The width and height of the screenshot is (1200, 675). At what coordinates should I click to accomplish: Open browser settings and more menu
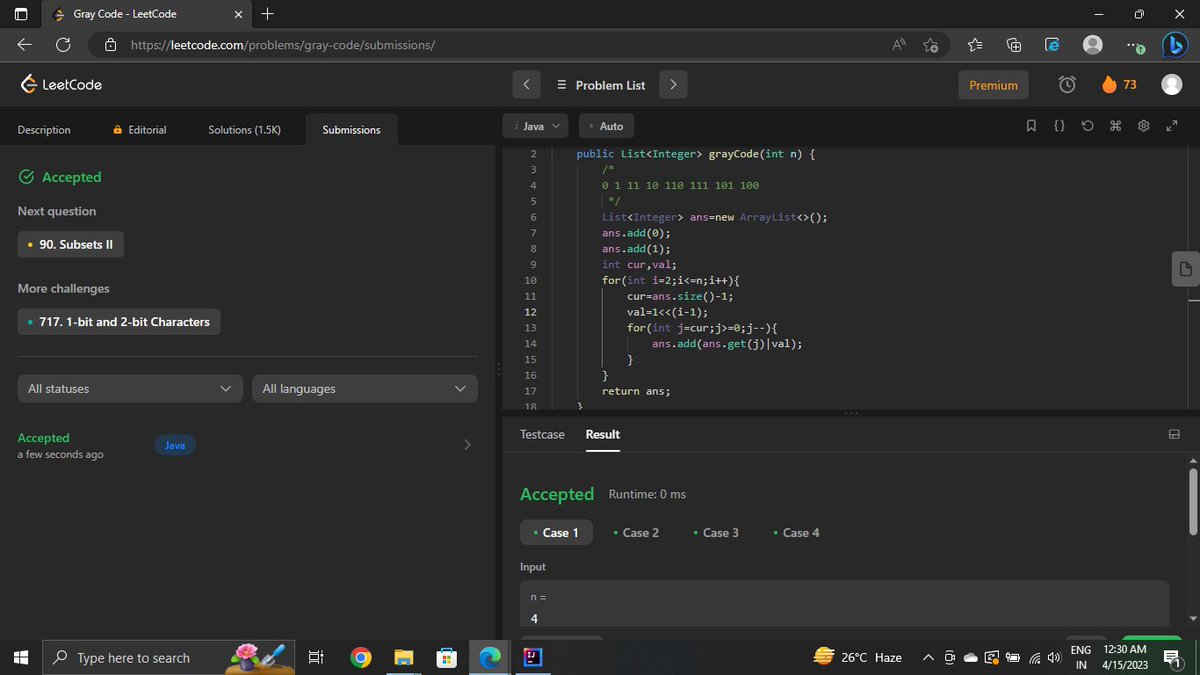tap(1135, 45)
